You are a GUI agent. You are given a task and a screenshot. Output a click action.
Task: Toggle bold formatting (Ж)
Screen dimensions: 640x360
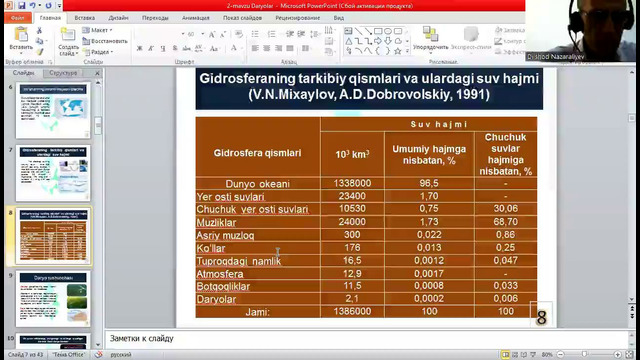[140, 49]
